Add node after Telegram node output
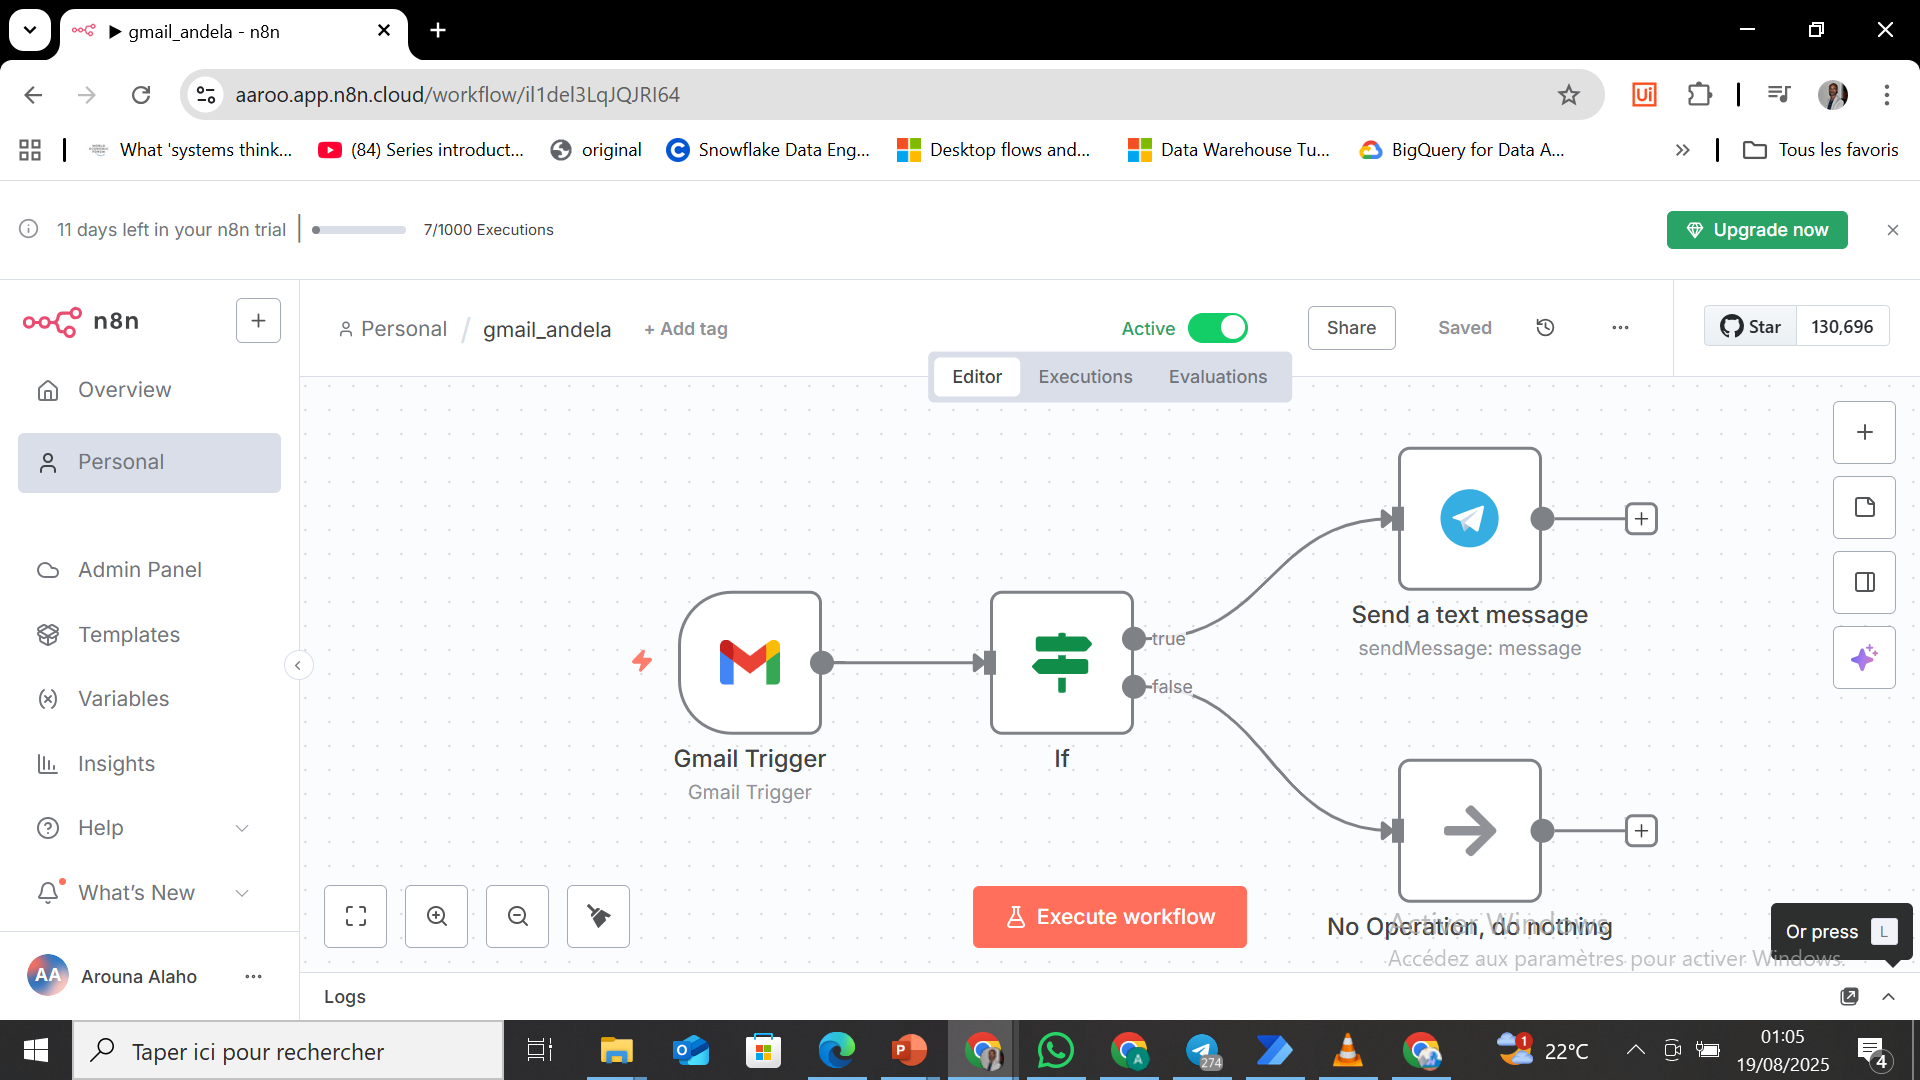 point(1641,519)
